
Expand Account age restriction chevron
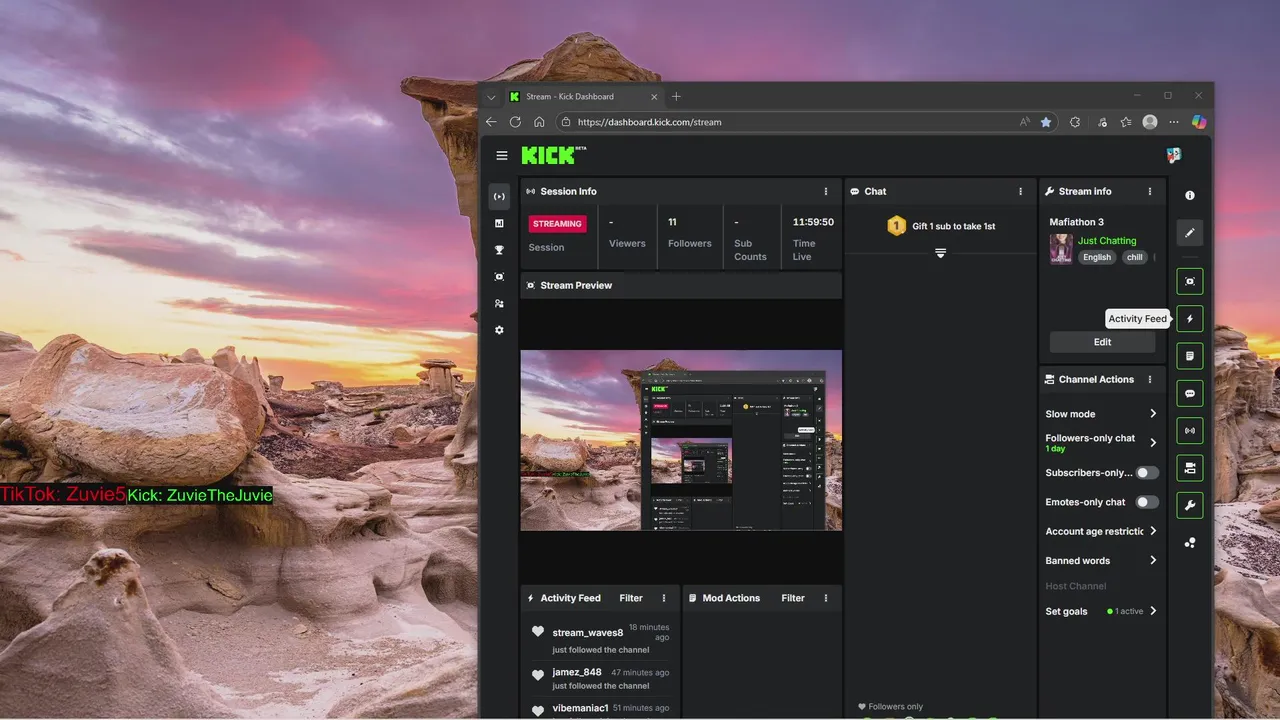1153,531
